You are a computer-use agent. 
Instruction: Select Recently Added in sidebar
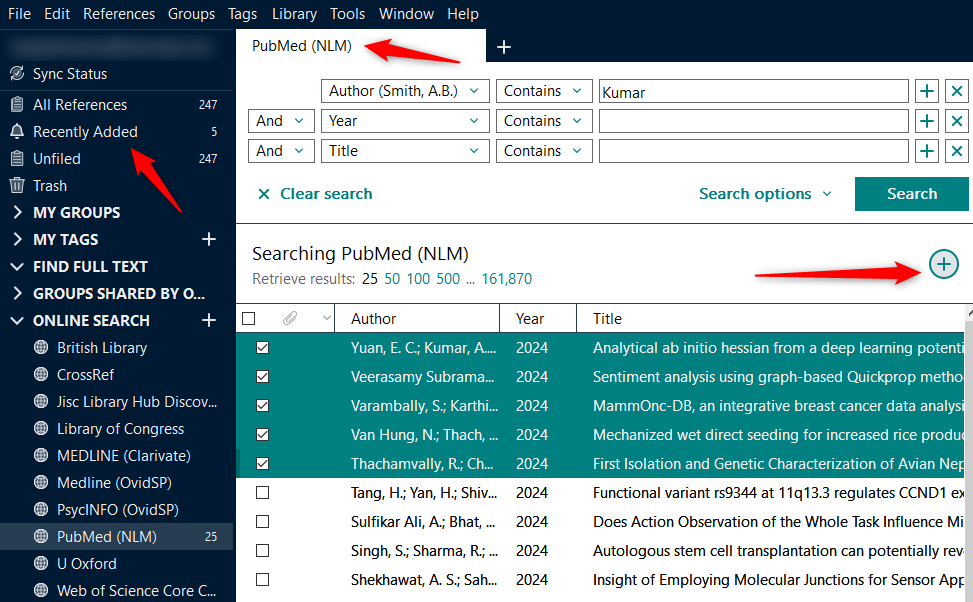85,132
